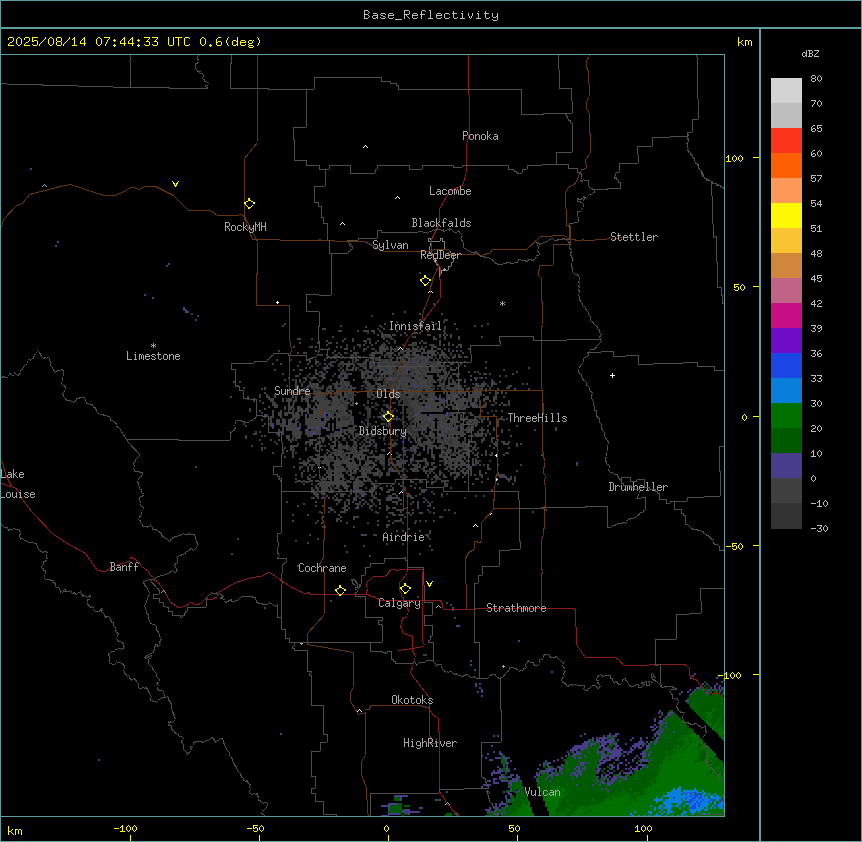Select the yellow diamond marker above Calgary label
This screenshot has height=842, width=862.
click(x=405, y=589)
